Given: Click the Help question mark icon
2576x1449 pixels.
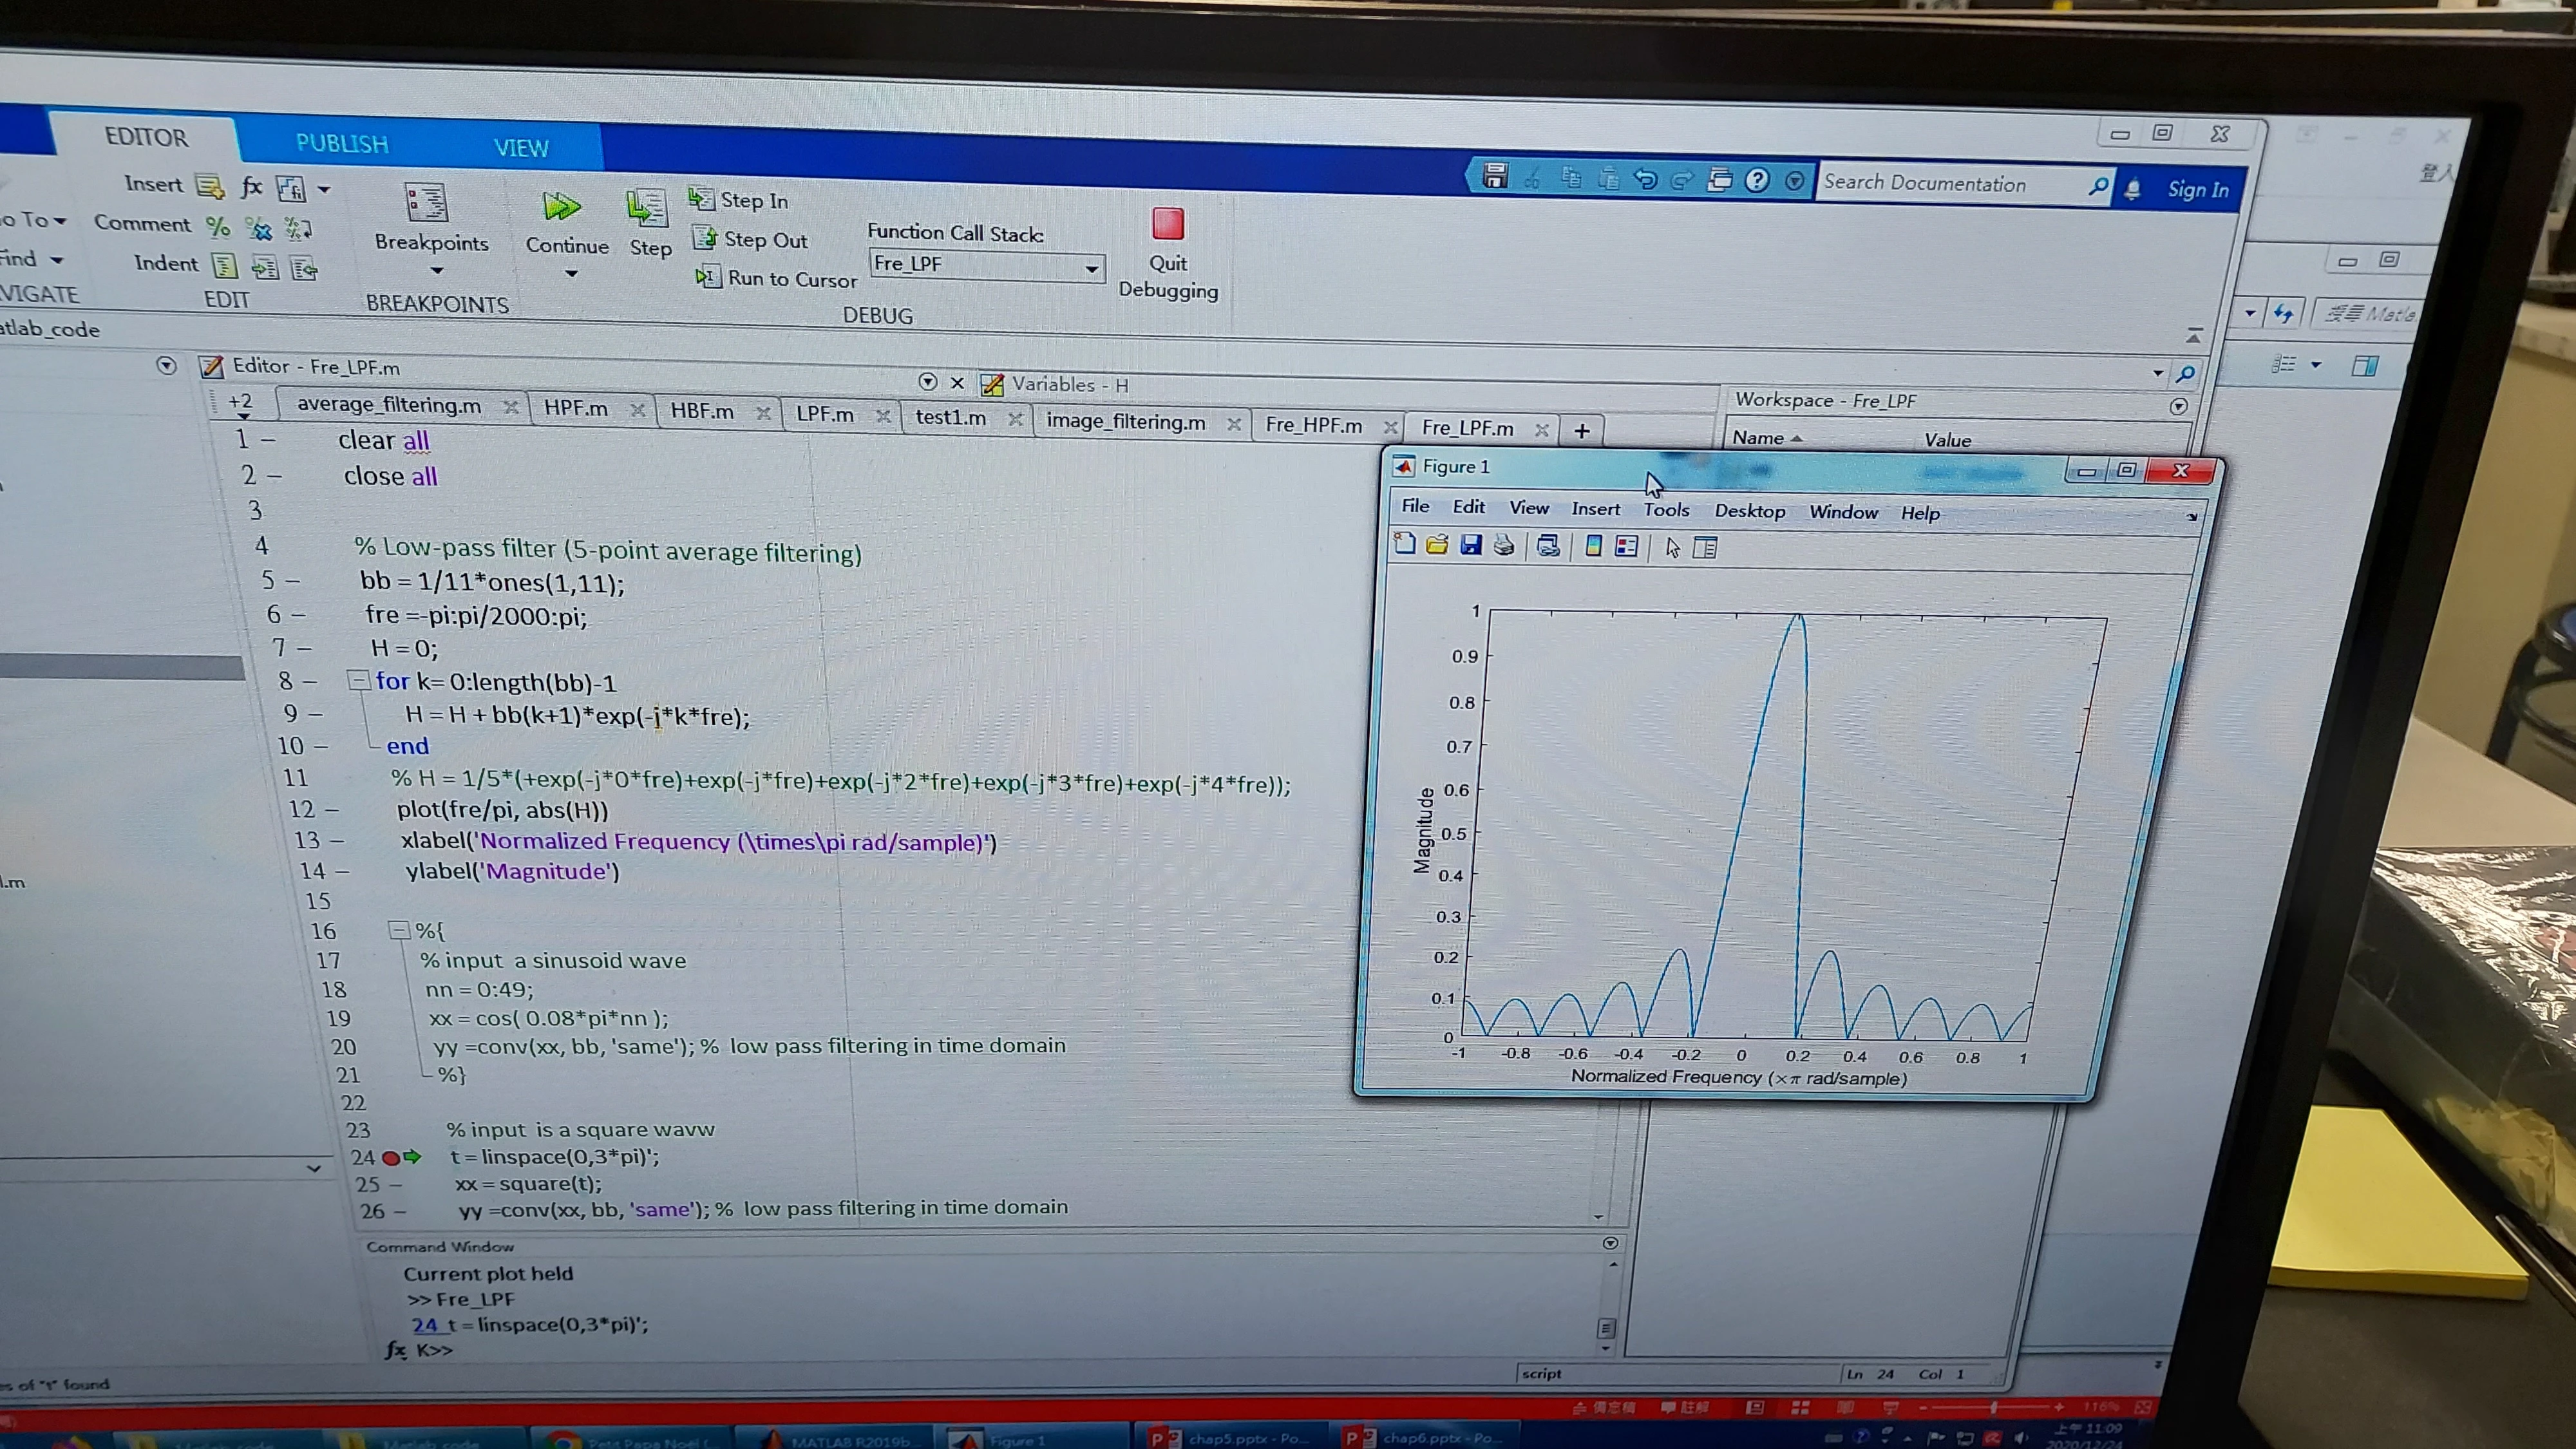Looking at the screenshot, I should [1757, 180].
